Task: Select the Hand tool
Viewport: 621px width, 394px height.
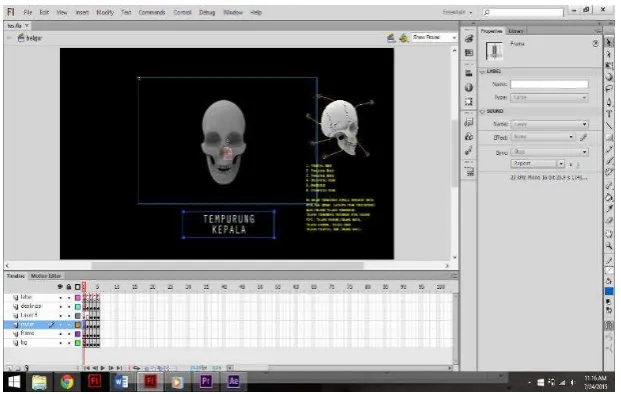Action: tap(609, 234)
